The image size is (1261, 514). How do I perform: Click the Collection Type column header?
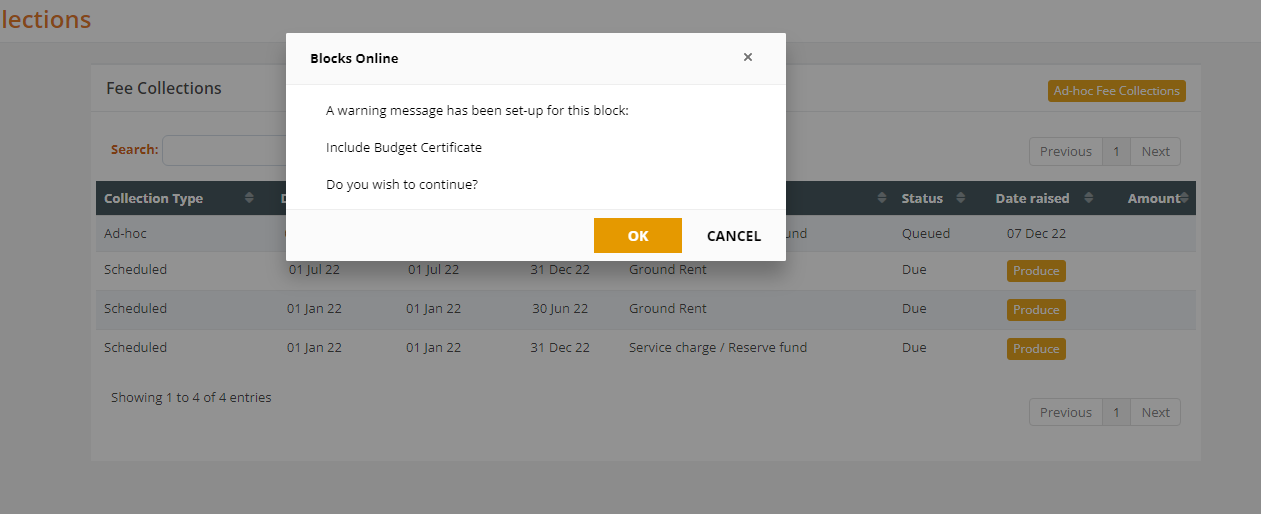coord(154,198)
